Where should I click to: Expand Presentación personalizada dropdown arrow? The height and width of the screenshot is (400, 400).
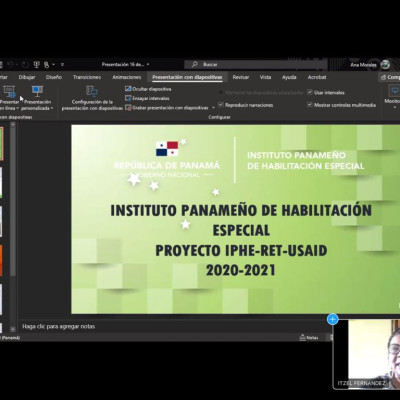click(x=52, y=108)
